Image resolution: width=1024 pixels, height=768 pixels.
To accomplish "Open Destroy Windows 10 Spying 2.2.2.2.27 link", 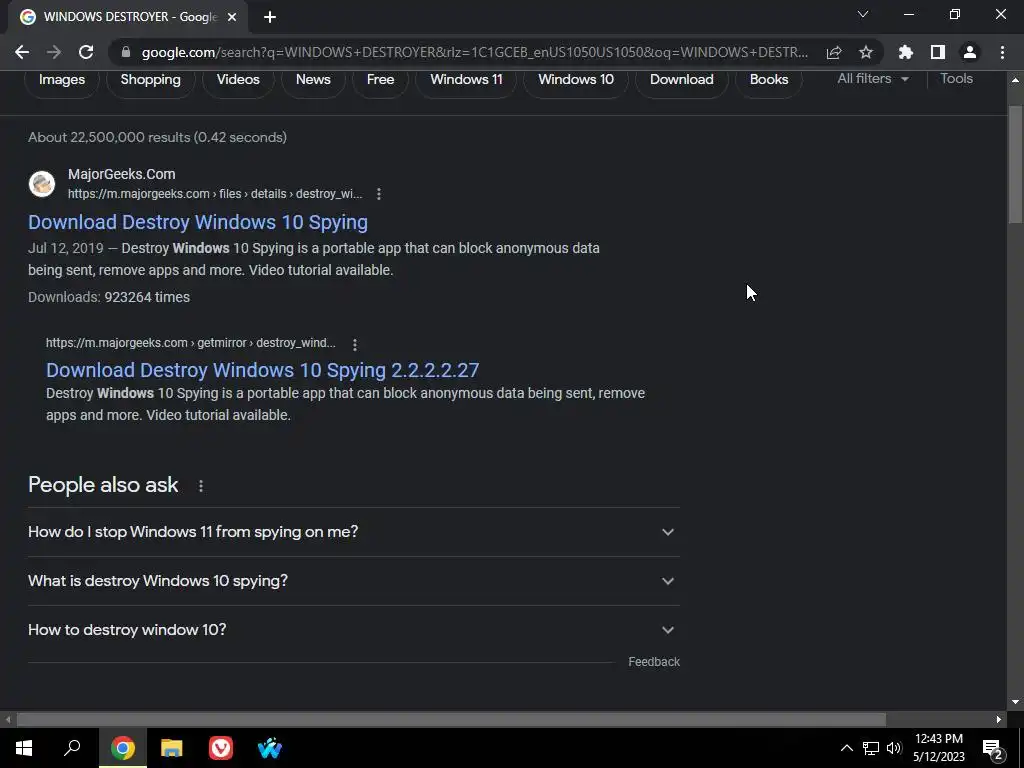I will pos(263,370).
